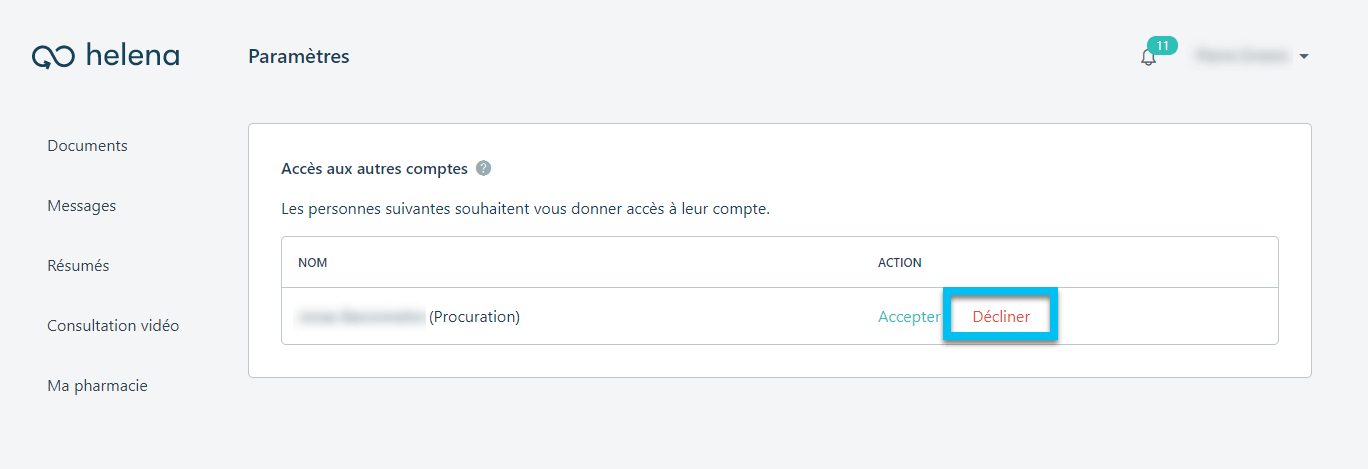This screenshot has width=1368, height=469.
Task: Click the NOM column header
Action: click(x=313, y=263)
